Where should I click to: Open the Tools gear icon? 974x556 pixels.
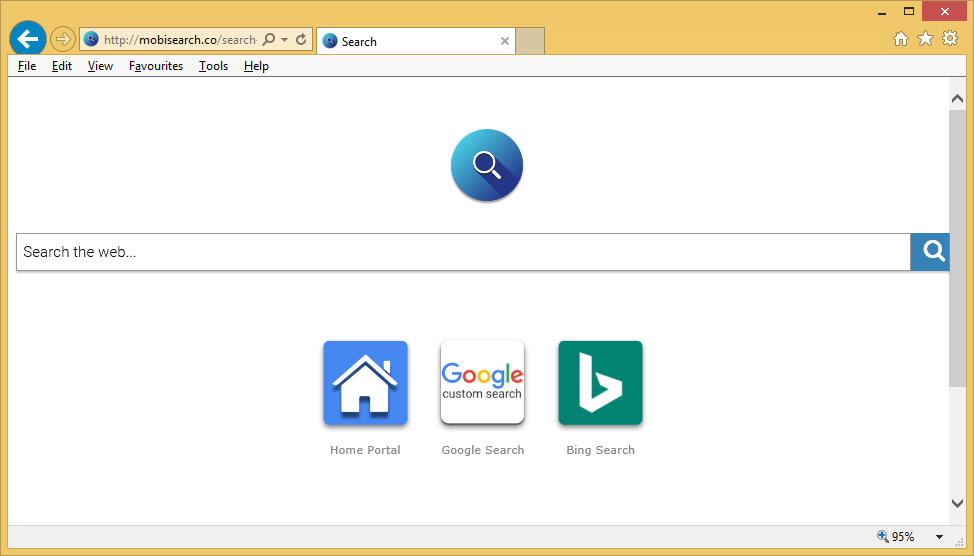click(950, 39)
